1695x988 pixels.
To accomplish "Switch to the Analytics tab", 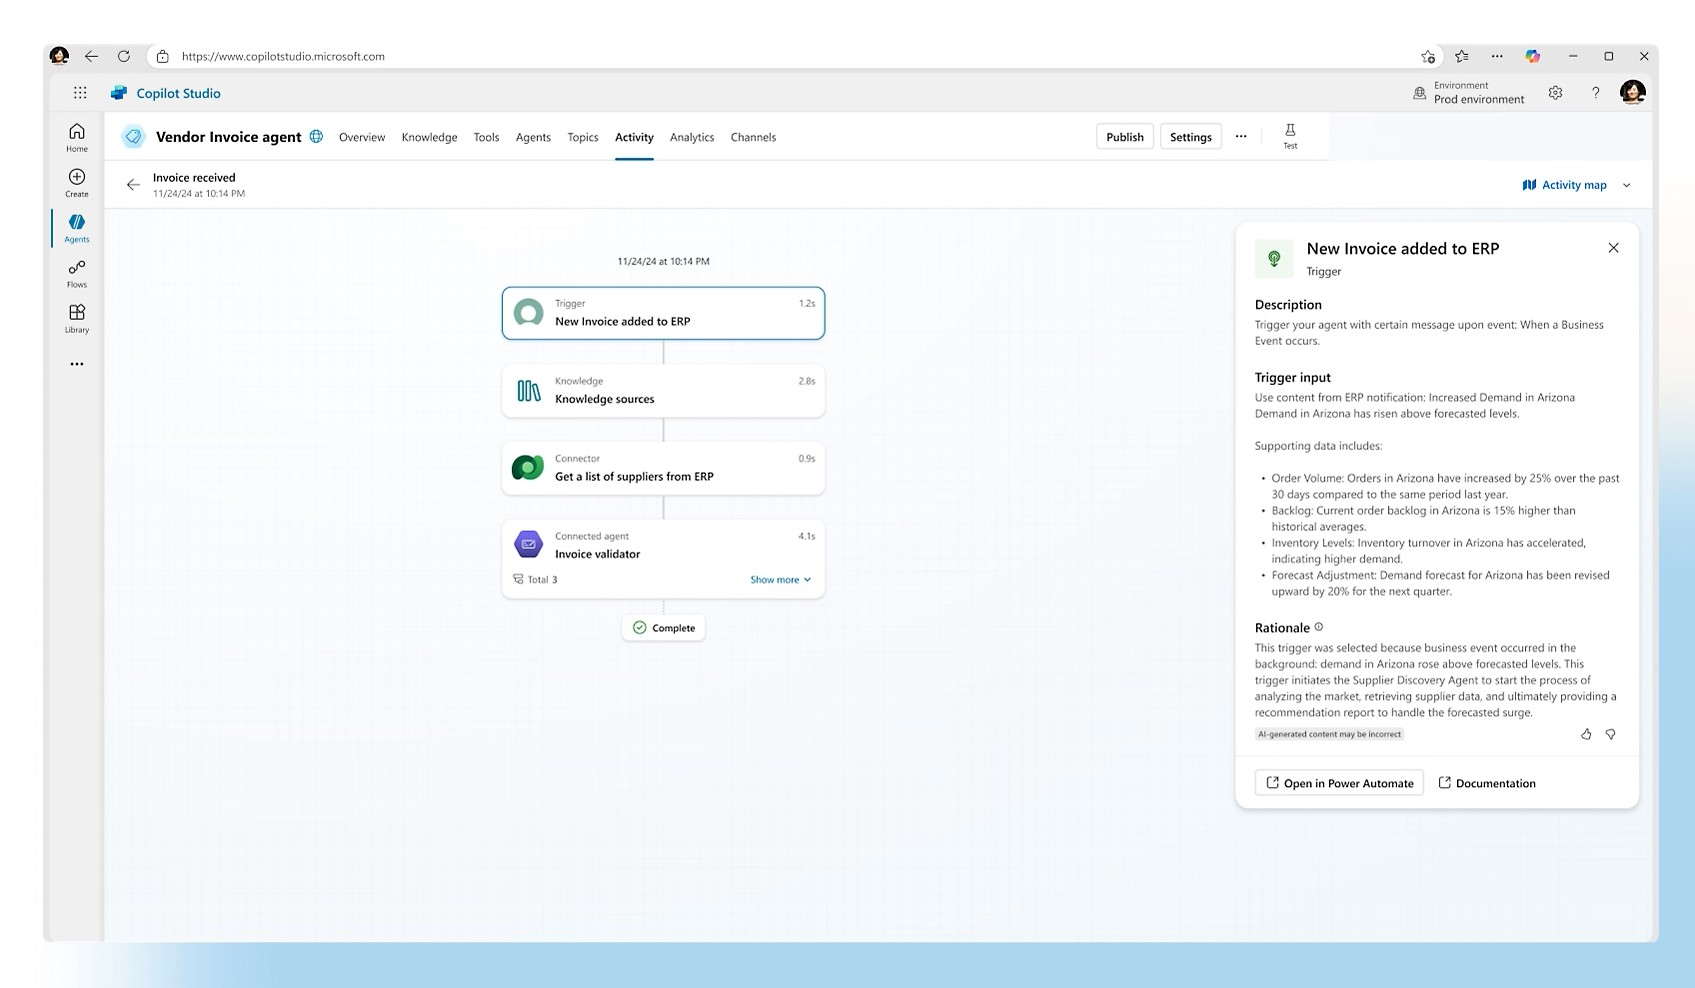I will tap(691, 137).
